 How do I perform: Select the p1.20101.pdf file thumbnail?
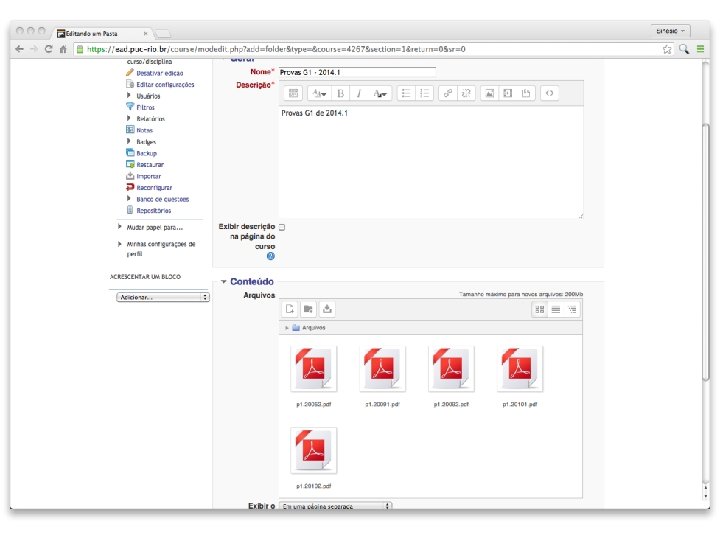tap(520, 369)
